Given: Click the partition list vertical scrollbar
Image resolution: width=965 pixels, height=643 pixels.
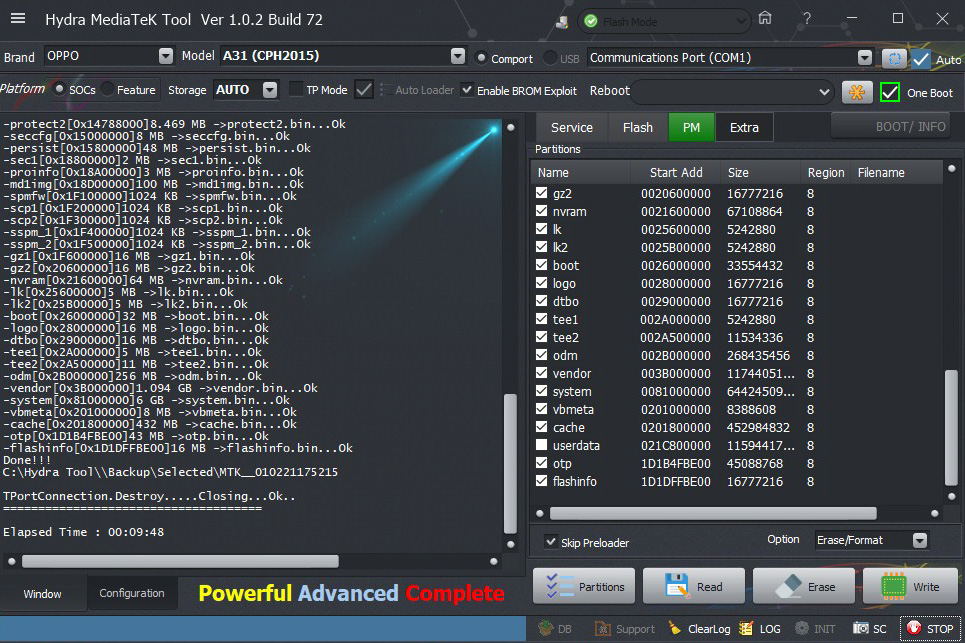Looking at the screenshot, I should click(x=951, y=427).
